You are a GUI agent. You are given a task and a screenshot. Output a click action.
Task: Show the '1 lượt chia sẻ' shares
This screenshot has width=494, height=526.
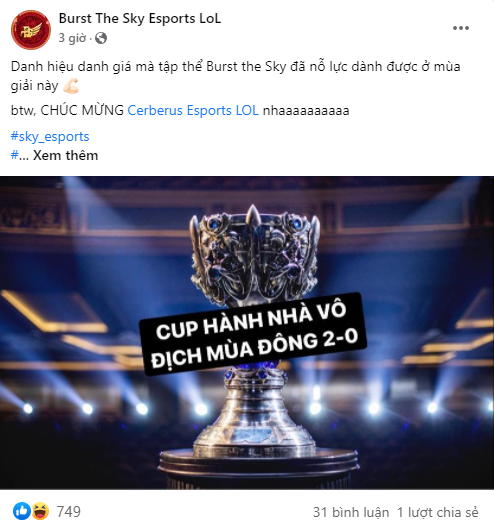pos(438,512)
